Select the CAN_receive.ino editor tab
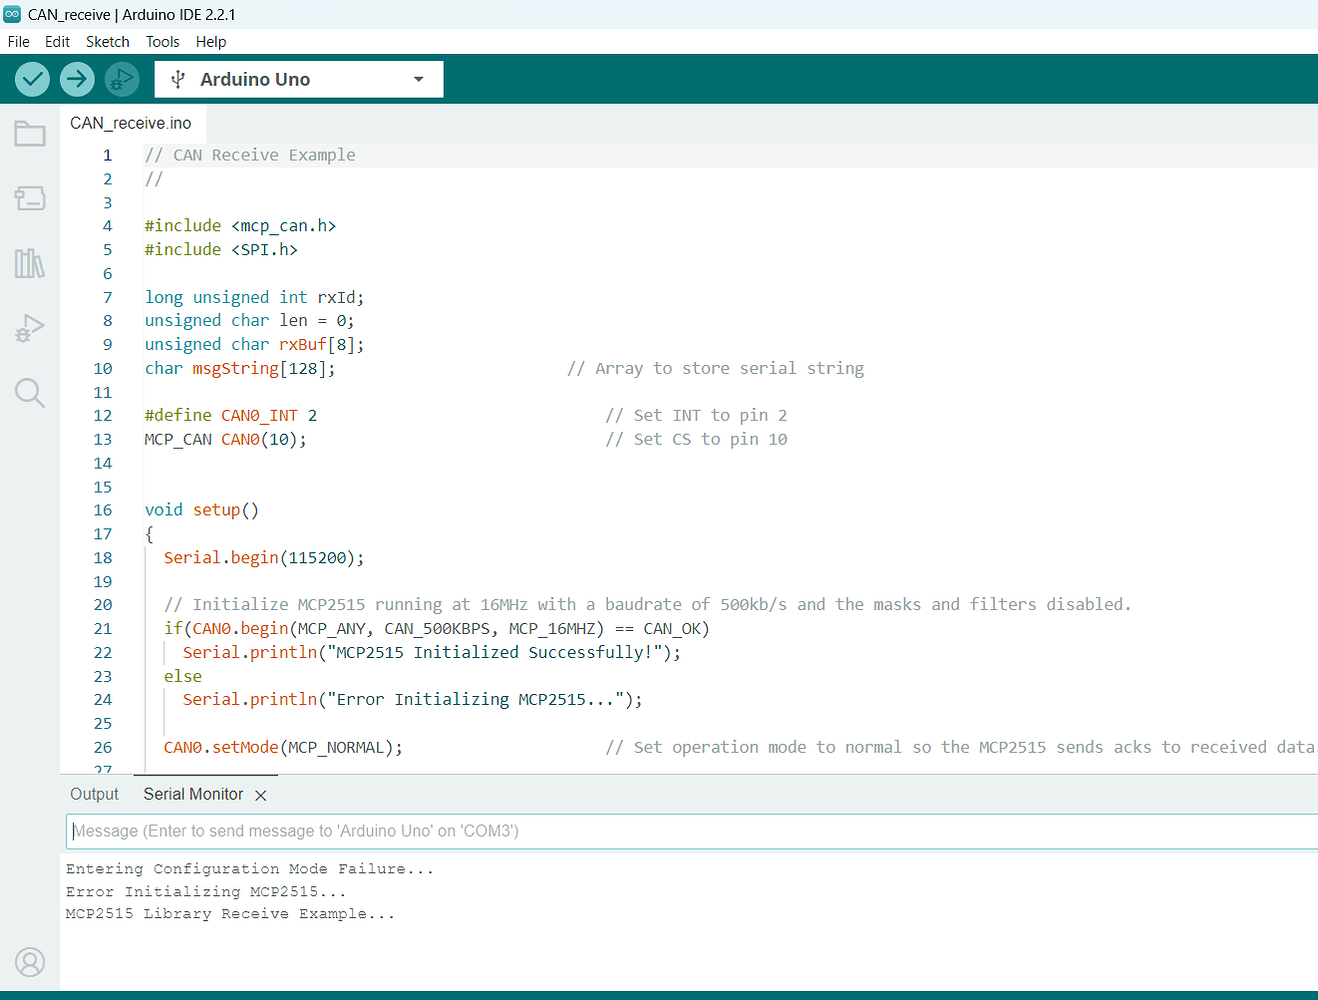 tap(130, 122)
